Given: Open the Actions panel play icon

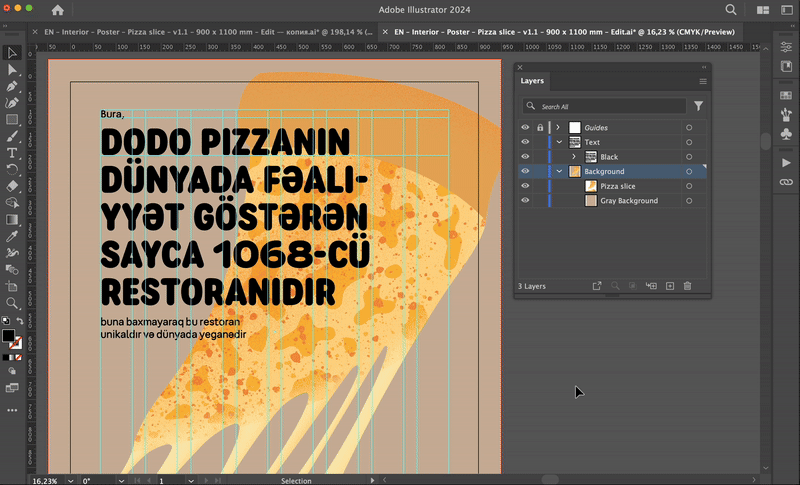Looking at the screenshot, I should coord(786,163).
